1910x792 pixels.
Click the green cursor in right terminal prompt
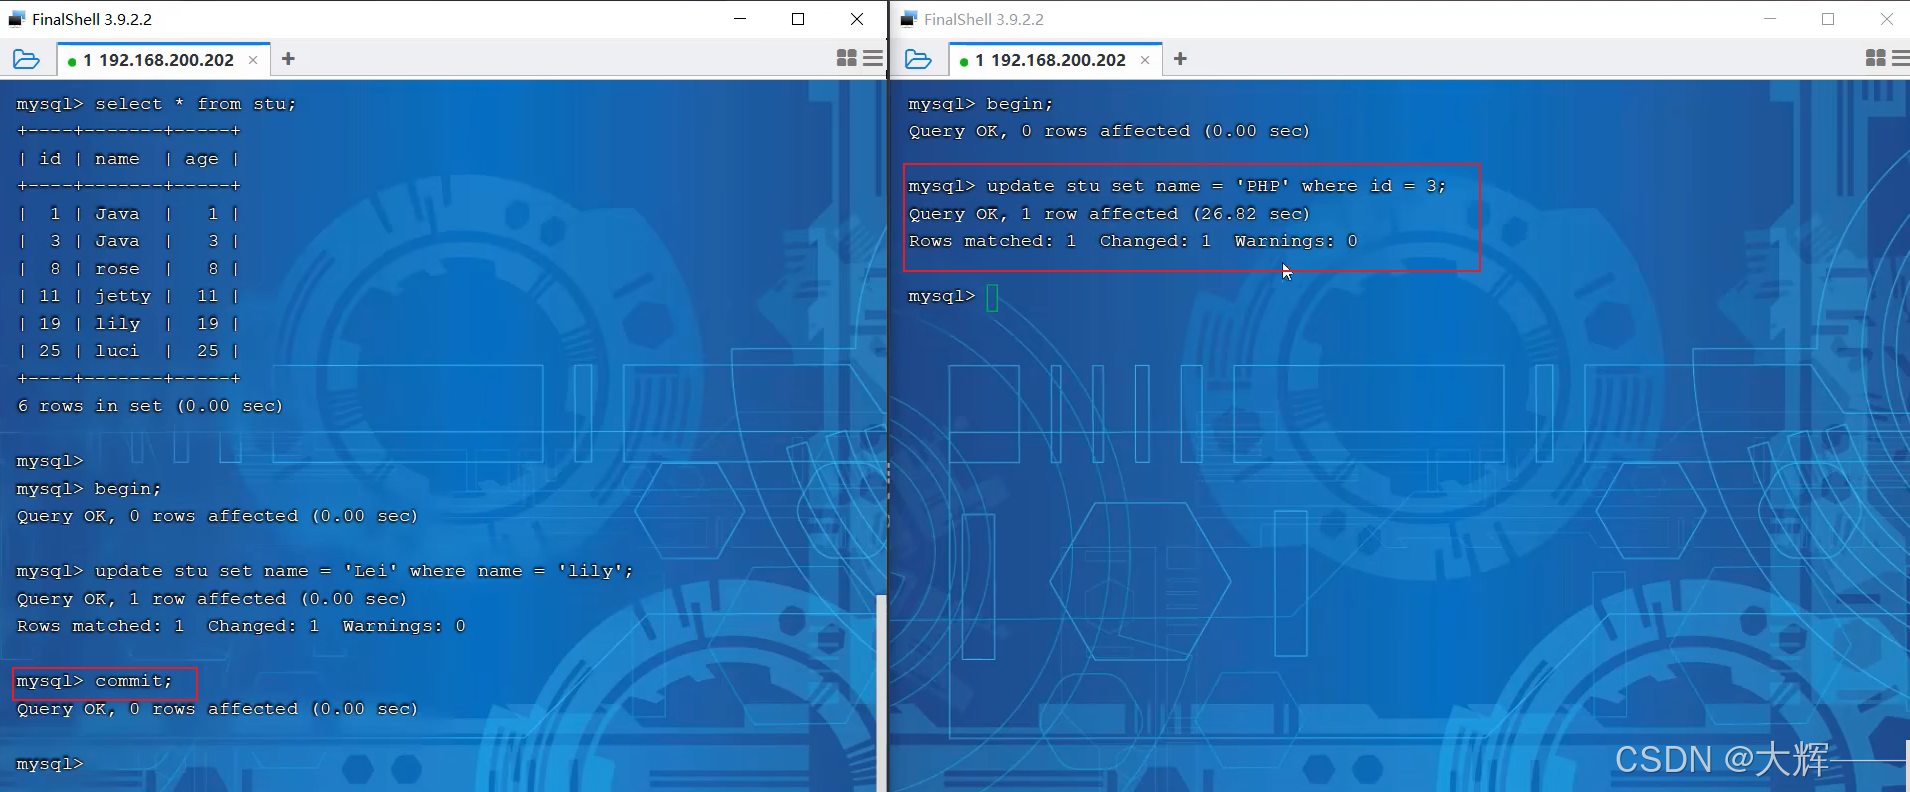tap(992, 297)
